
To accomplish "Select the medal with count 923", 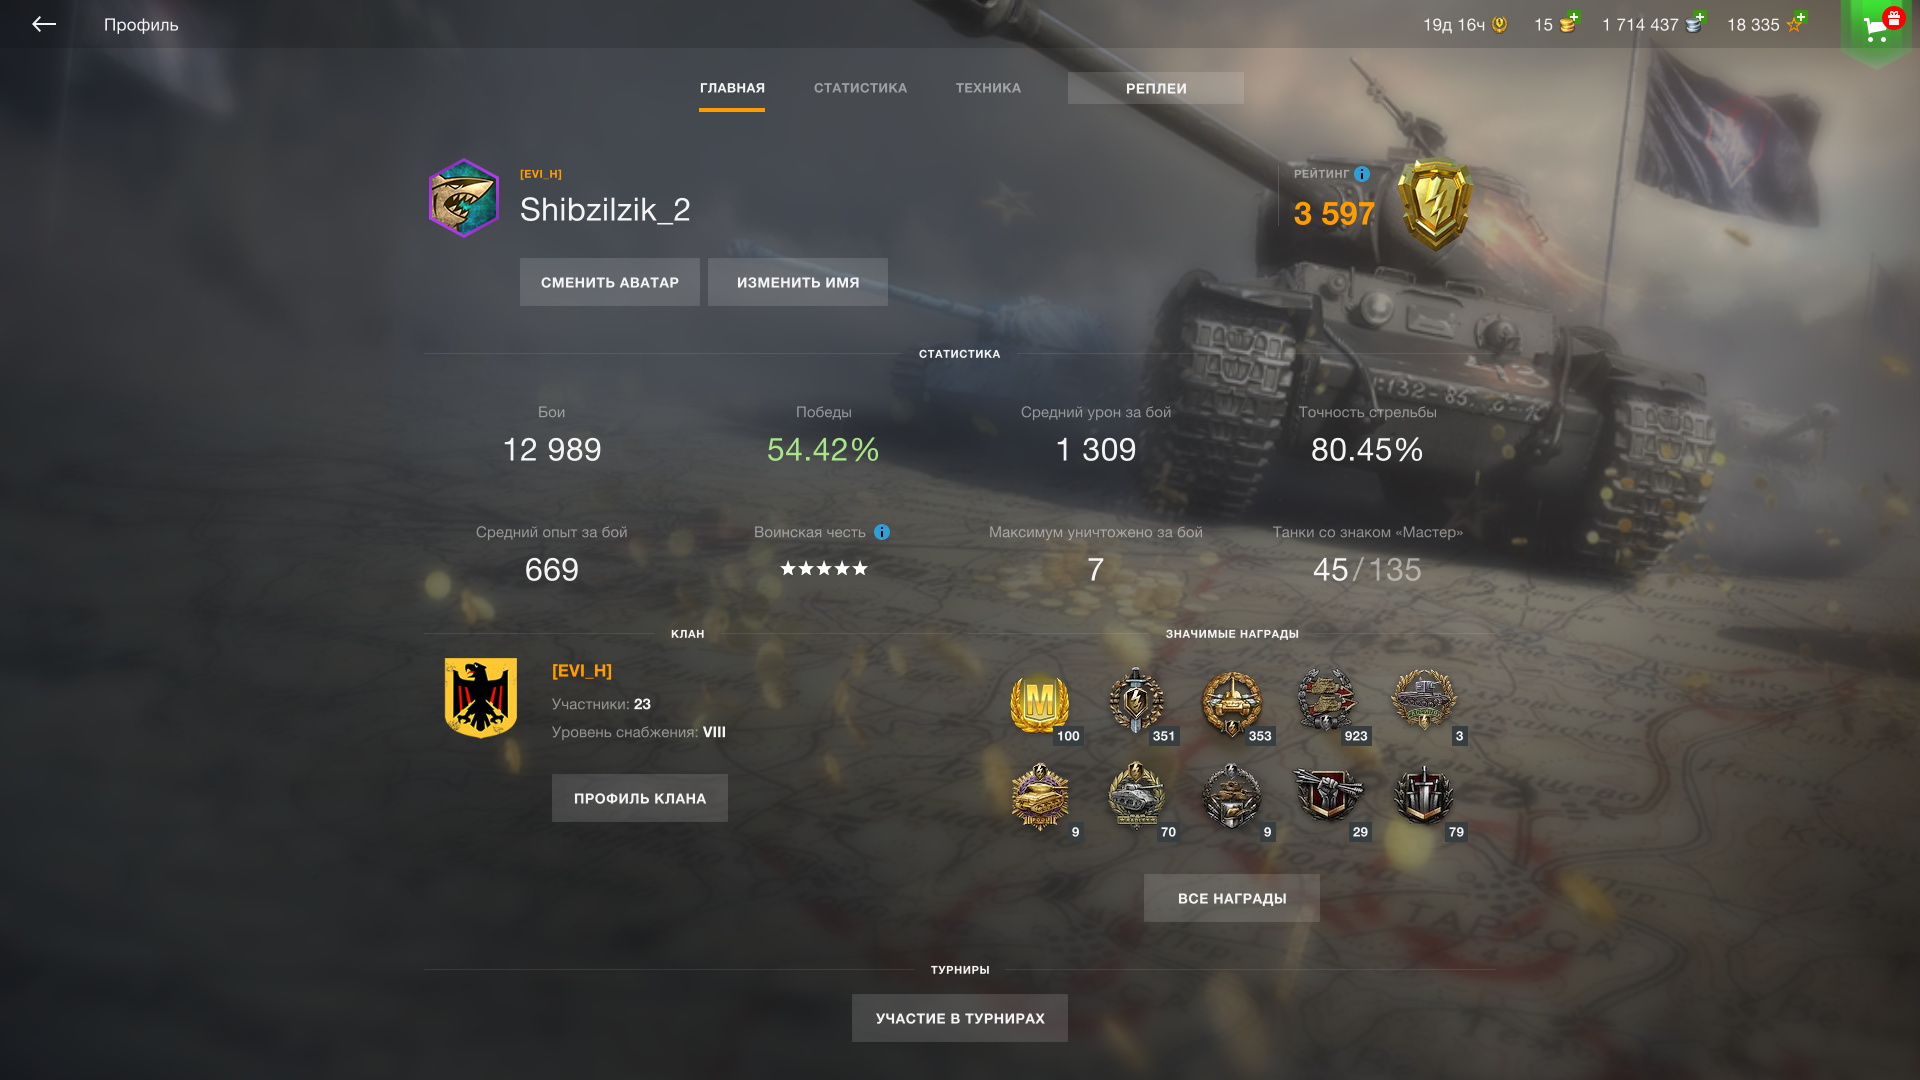I will [x=1327, y=701].
